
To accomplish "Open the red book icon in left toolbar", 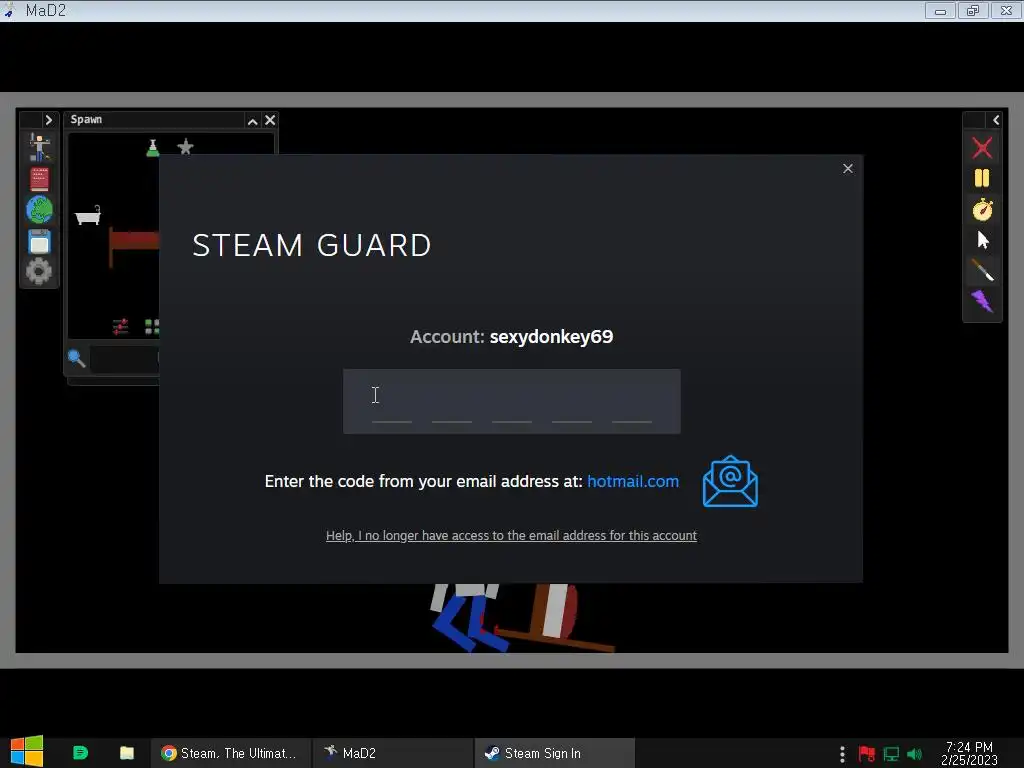I will (x=39, y=179).
